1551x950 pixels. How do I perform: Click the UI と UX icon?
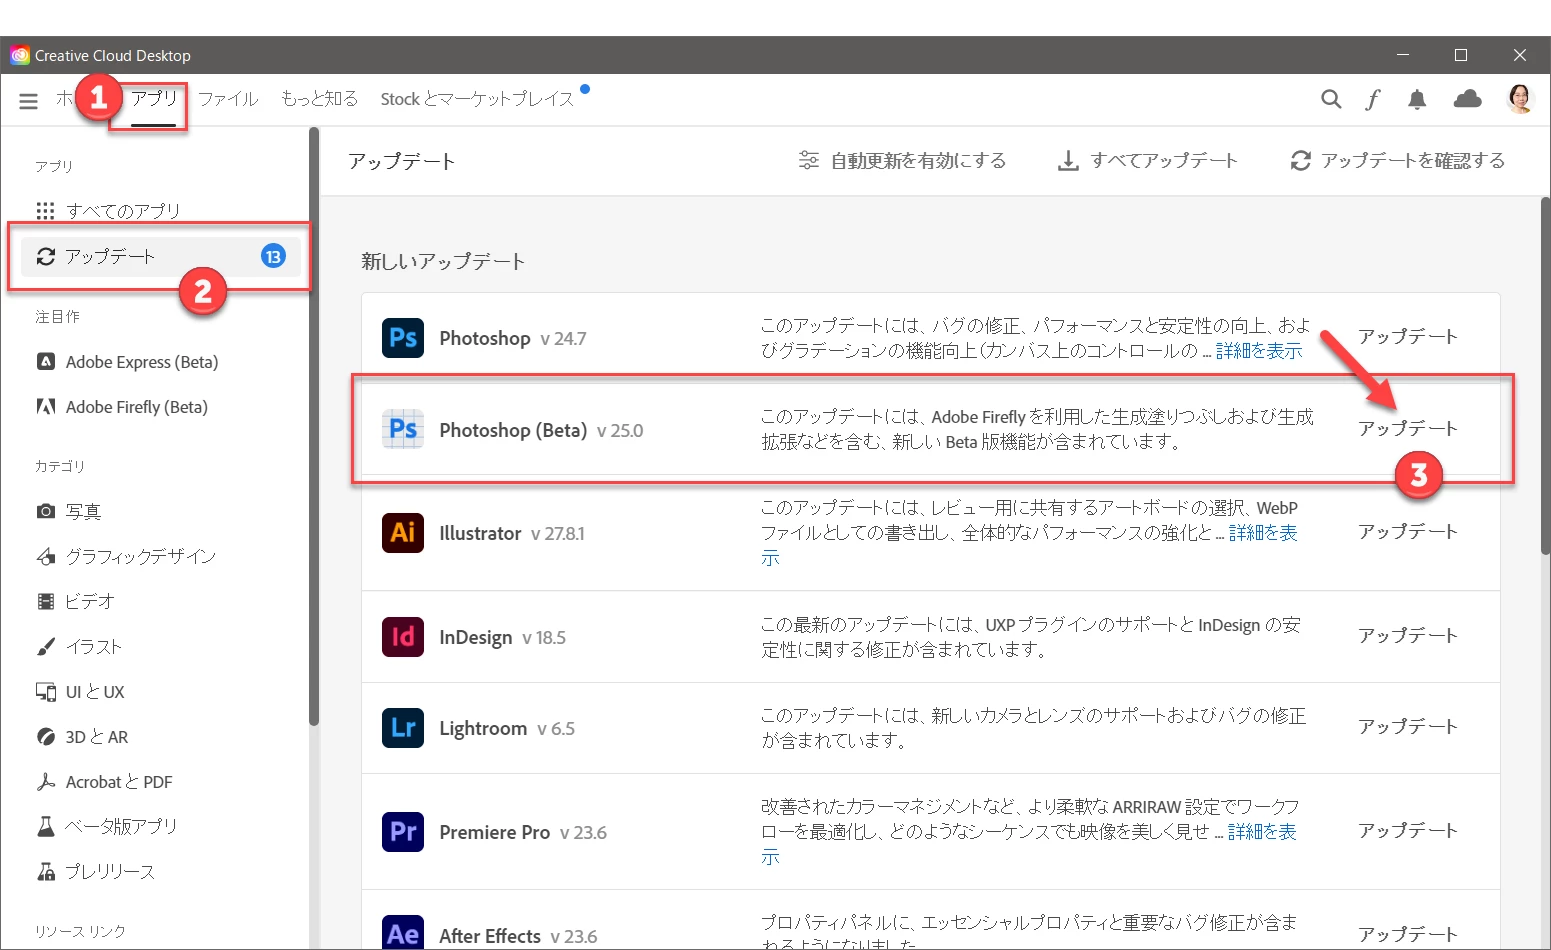pyautogui.click(x=46, y=691)
